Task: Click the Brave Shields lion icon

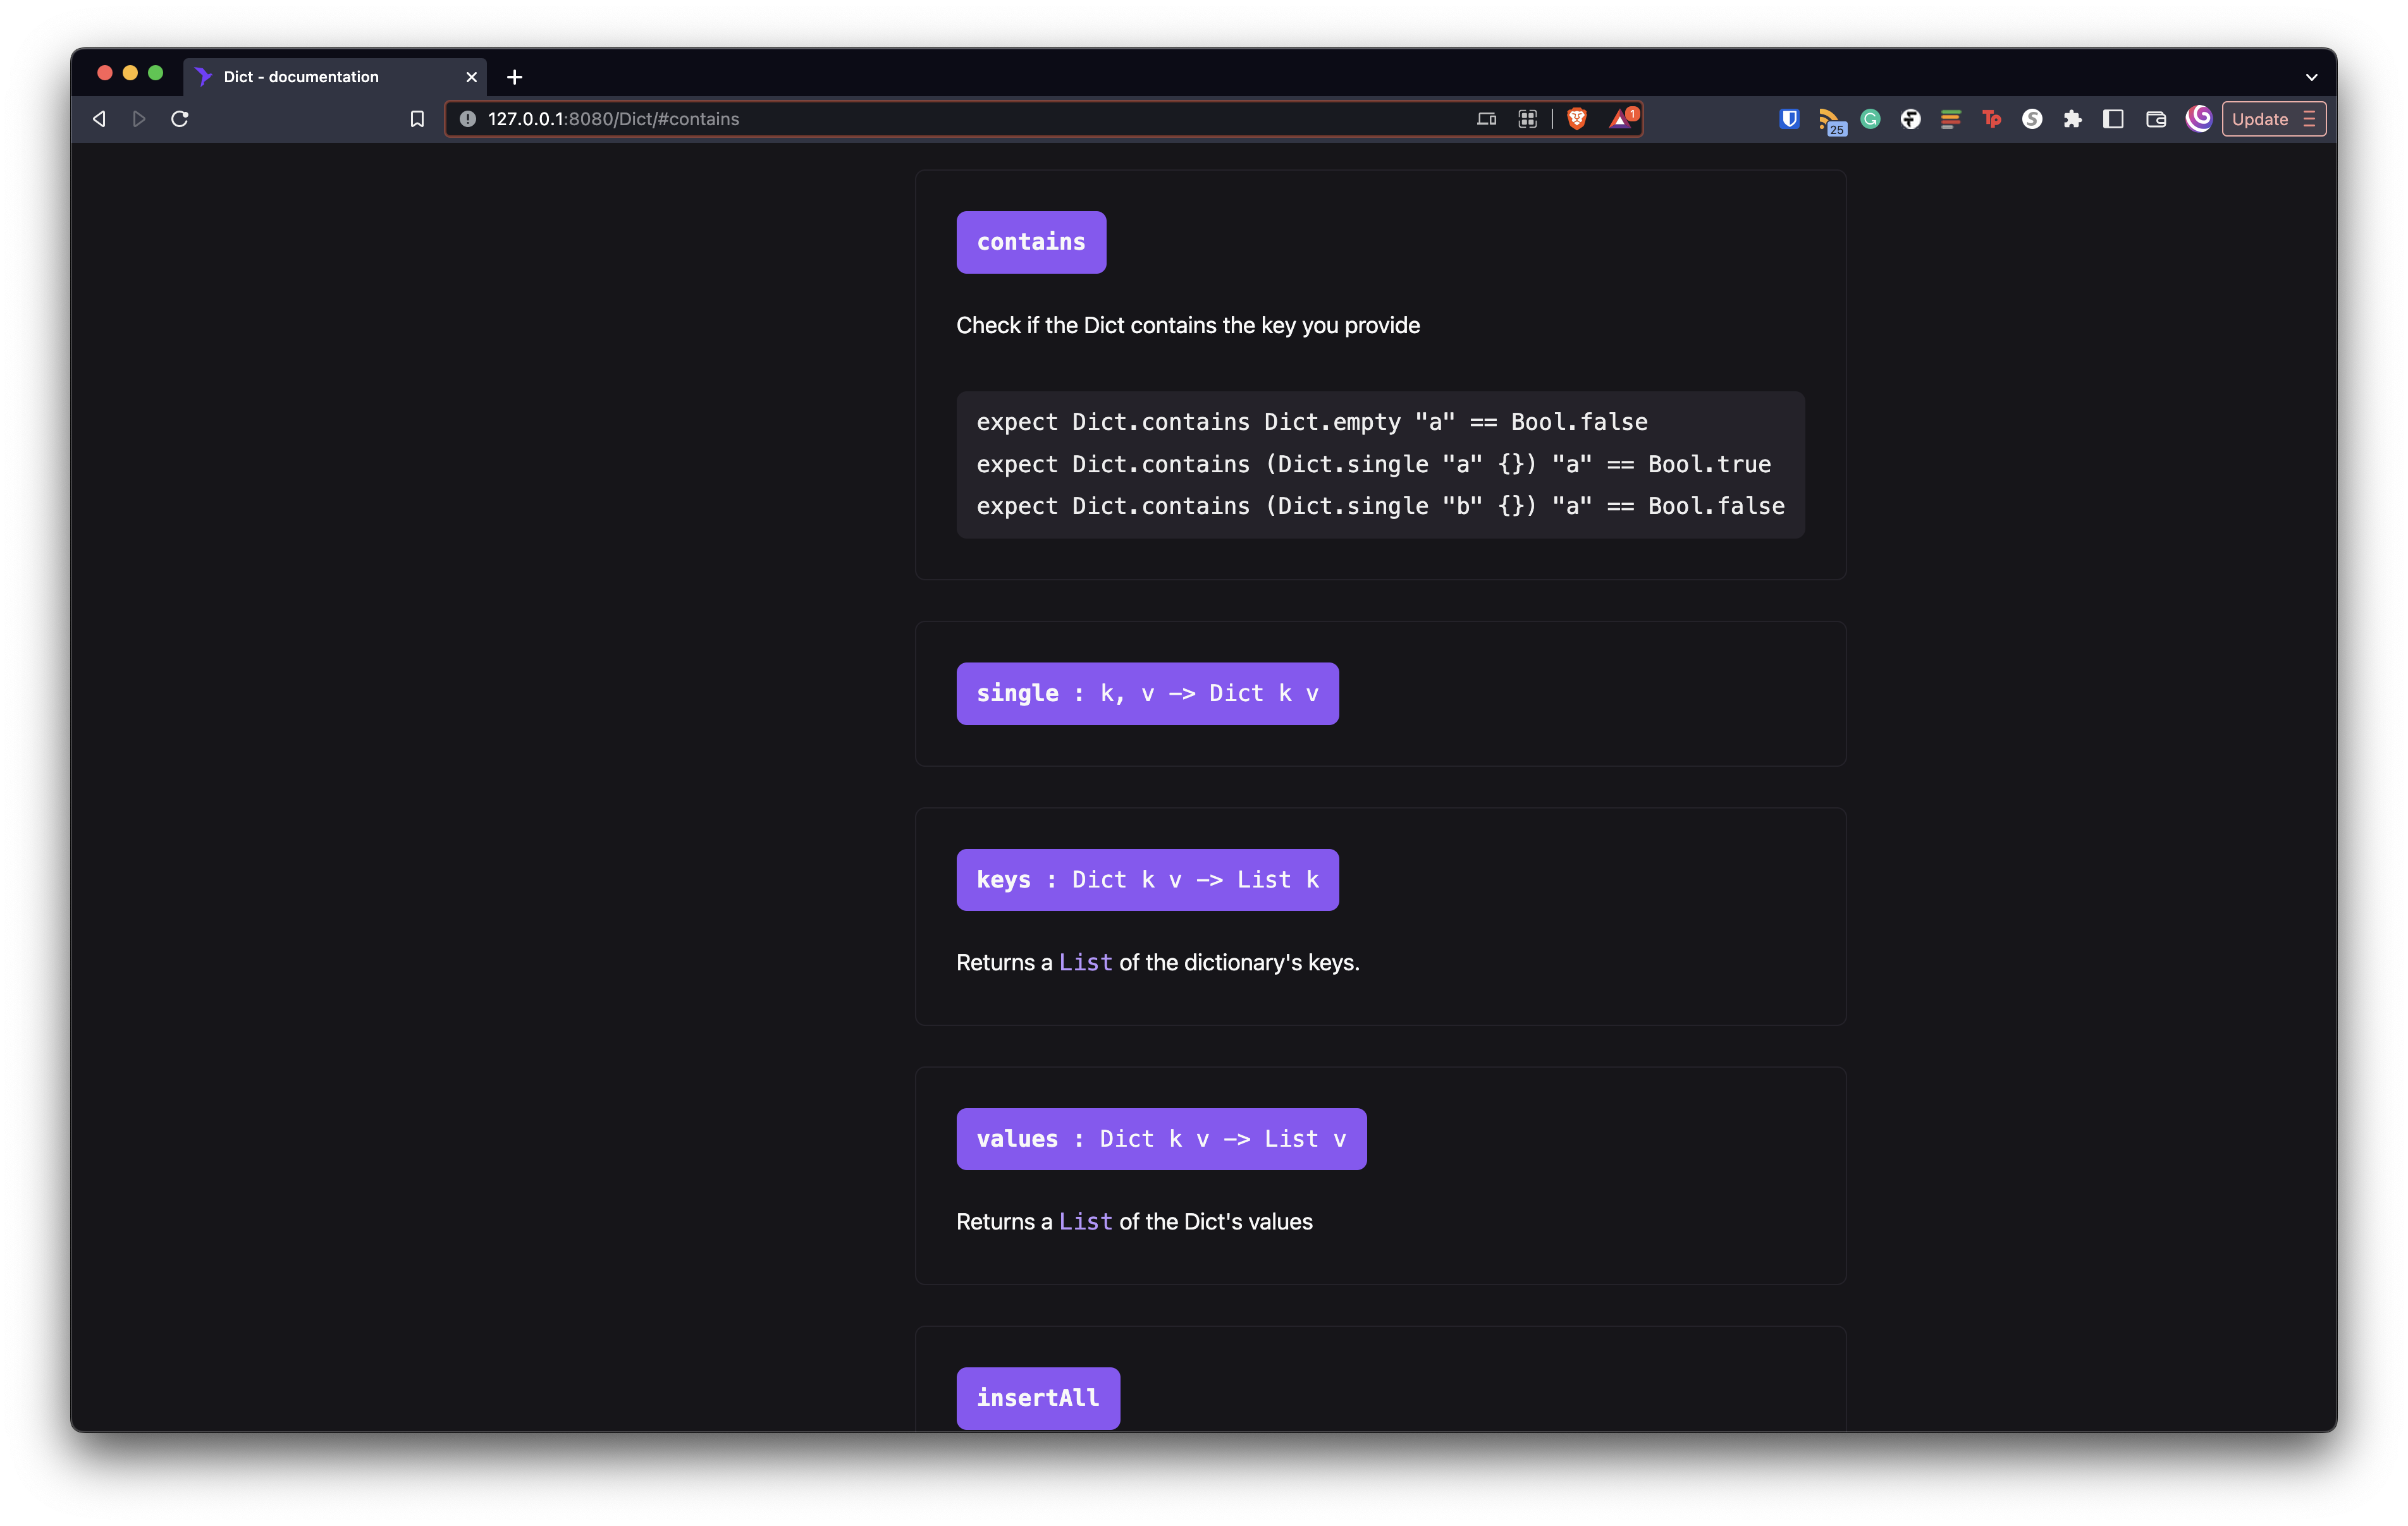Action: tap(1577, 119)
